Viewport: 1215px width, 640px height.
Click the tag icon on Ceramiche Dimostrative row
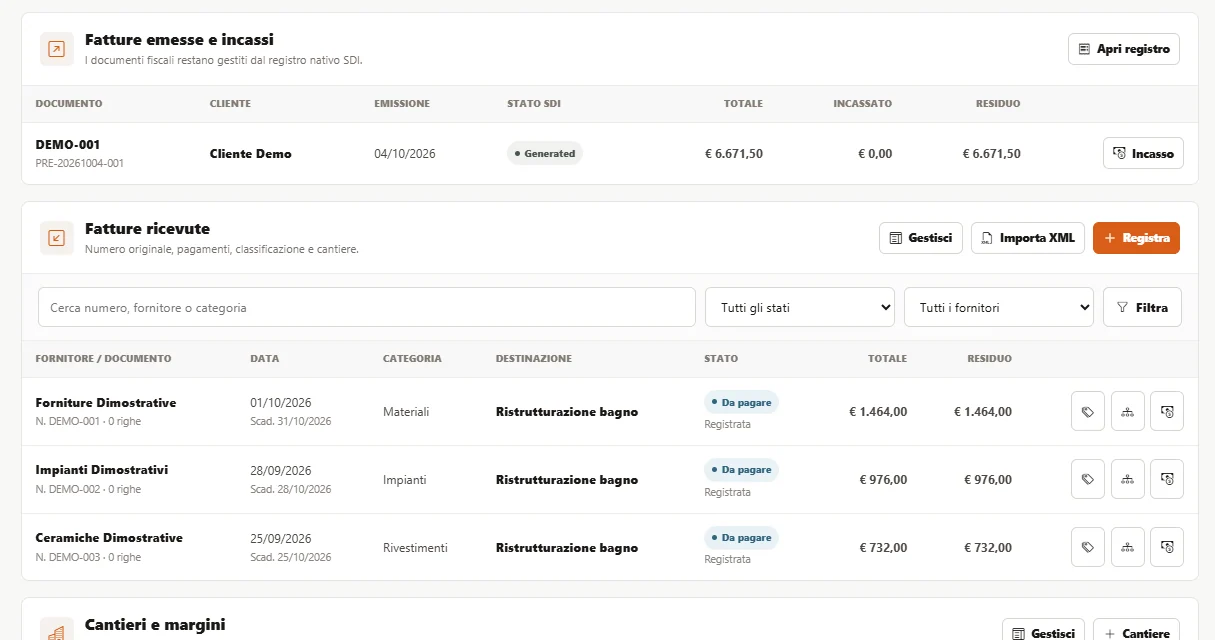pos(1088,547)
